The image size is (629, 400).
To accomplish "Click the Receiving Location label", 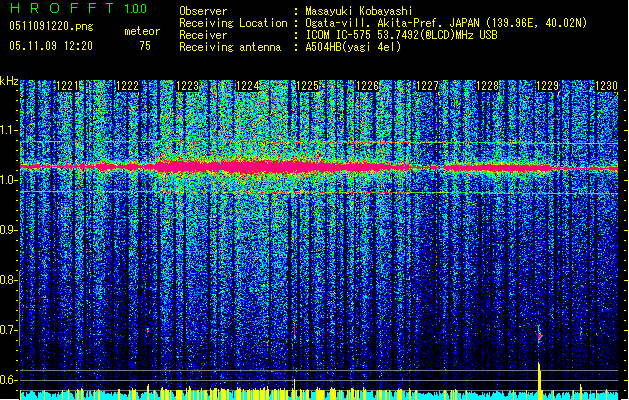I will pyautogui.click(x=233, y=23).
